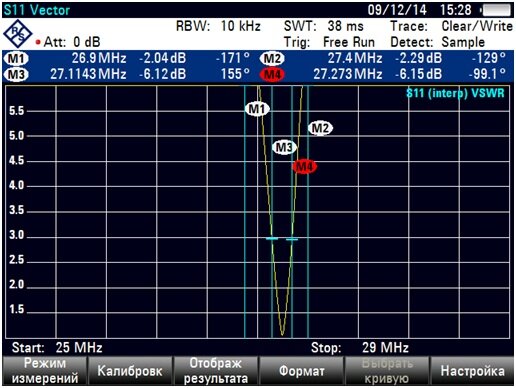Click the Rohde & Schwarz logo icon
This screenshot has width=516, height=388.
(x=17, y=33)
